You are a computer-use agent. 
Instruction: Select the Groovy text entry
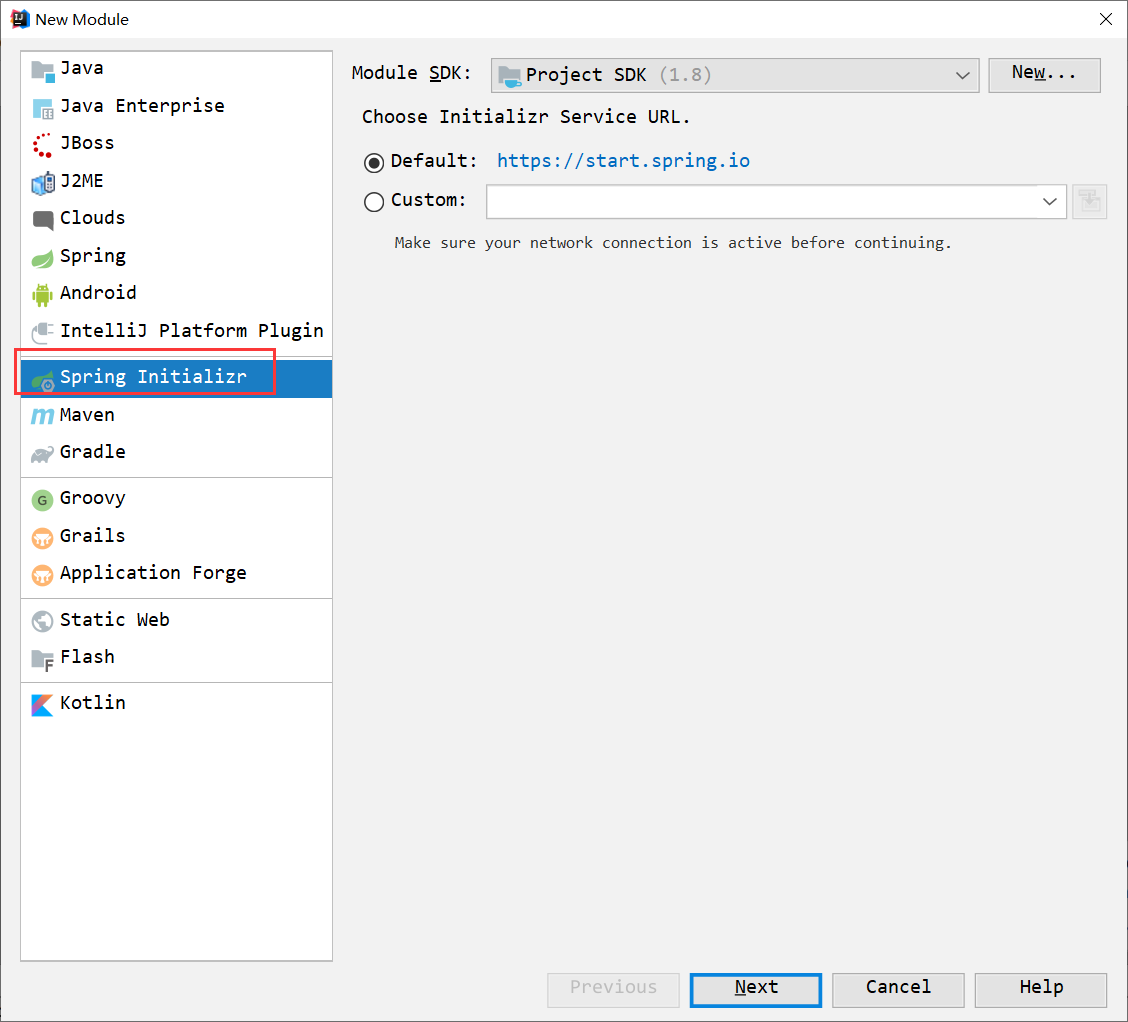93,498
